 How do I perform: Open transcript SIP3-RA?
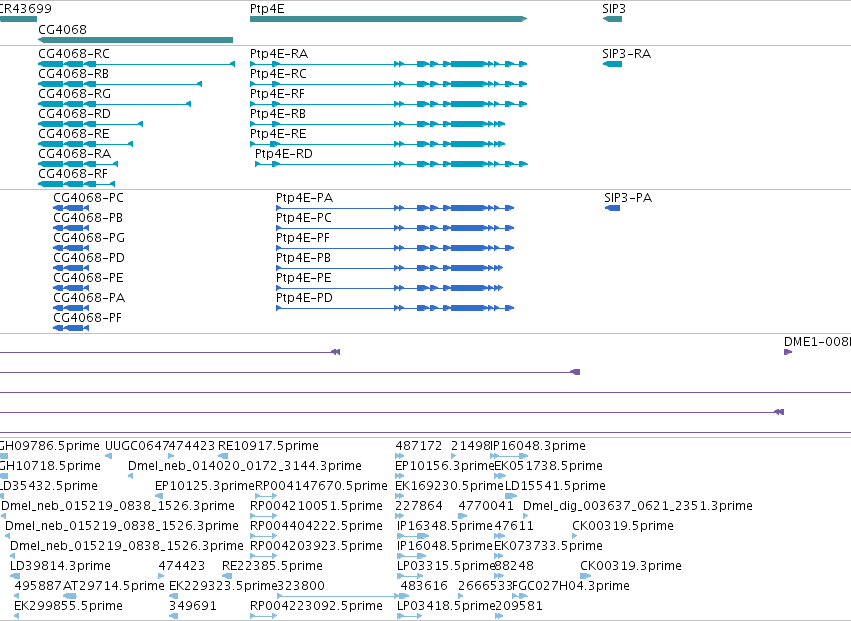coord(627,54)
